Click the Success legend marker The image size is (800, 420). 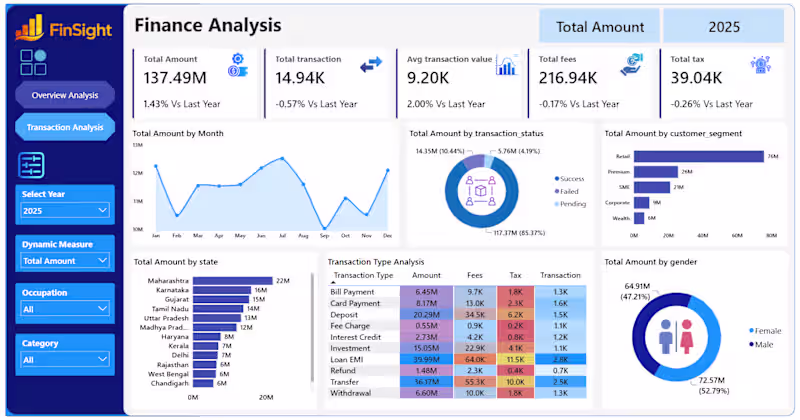557,179
